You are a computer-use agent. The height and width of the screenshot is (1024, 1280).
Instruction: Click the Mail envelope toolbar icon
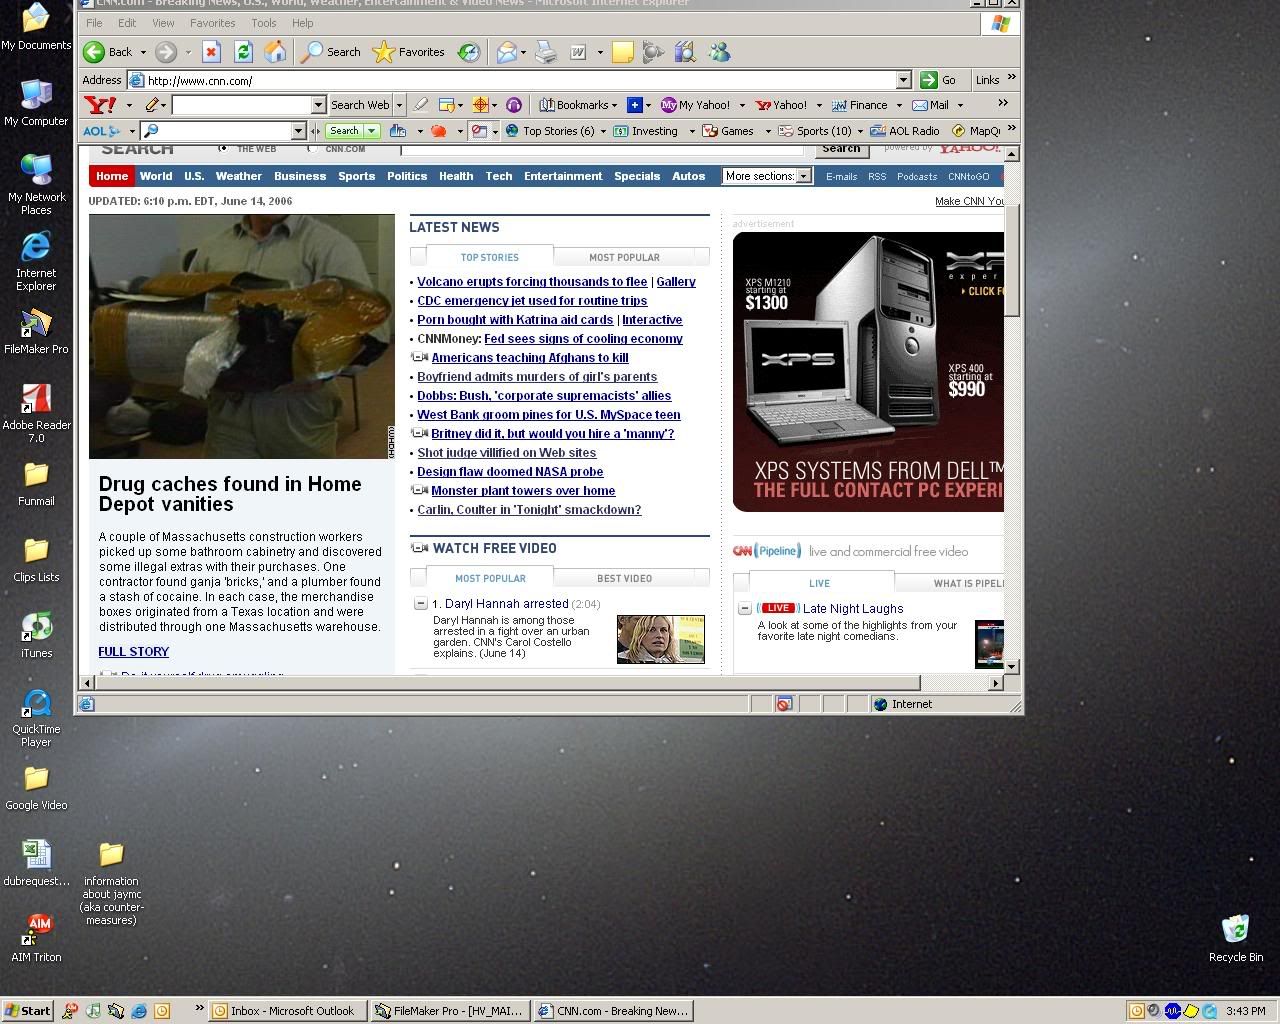(507, 52)
